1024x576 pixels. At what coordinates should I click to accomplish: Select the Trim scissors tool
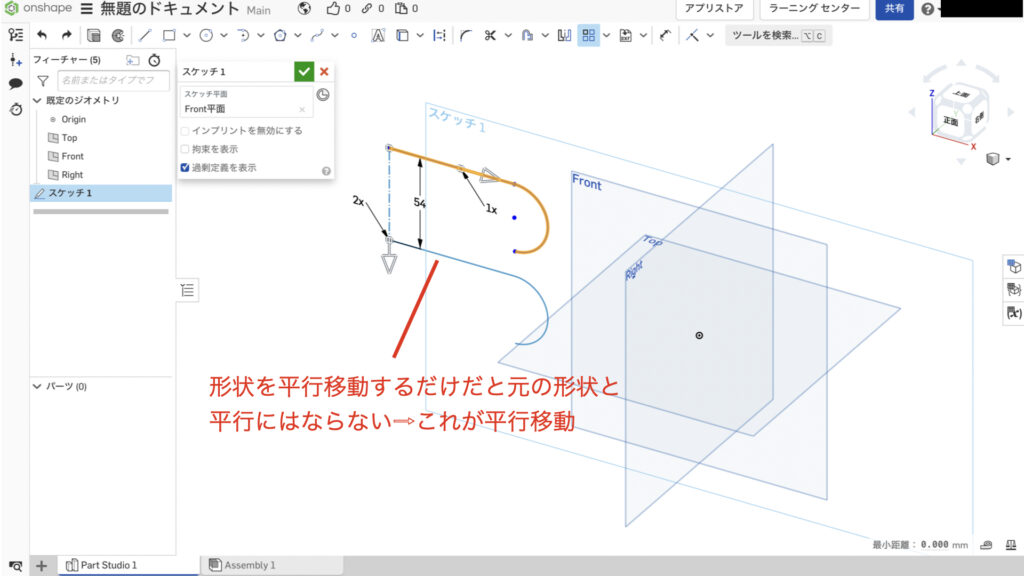tap(490, 35)
